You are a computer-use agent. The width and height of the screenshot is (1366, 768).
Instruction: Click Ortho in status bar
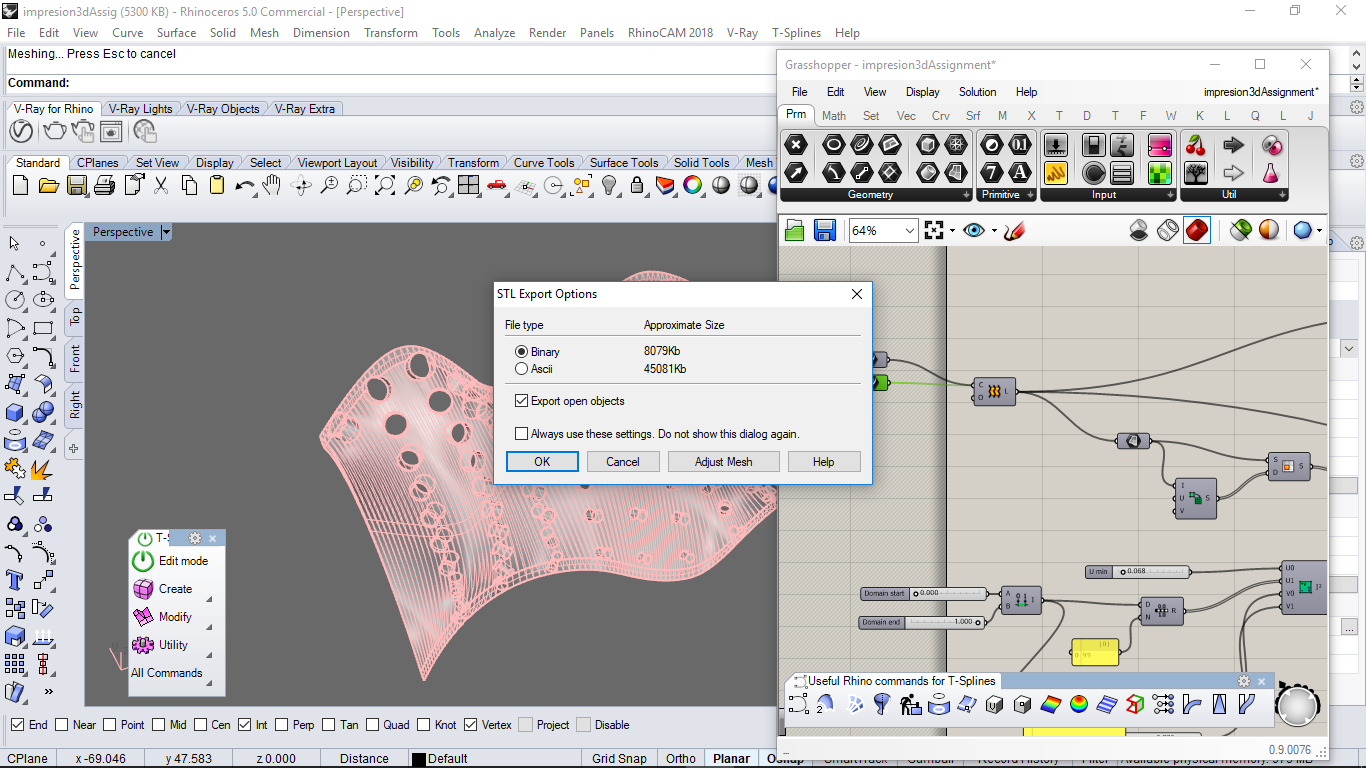[x=681, y=759]
